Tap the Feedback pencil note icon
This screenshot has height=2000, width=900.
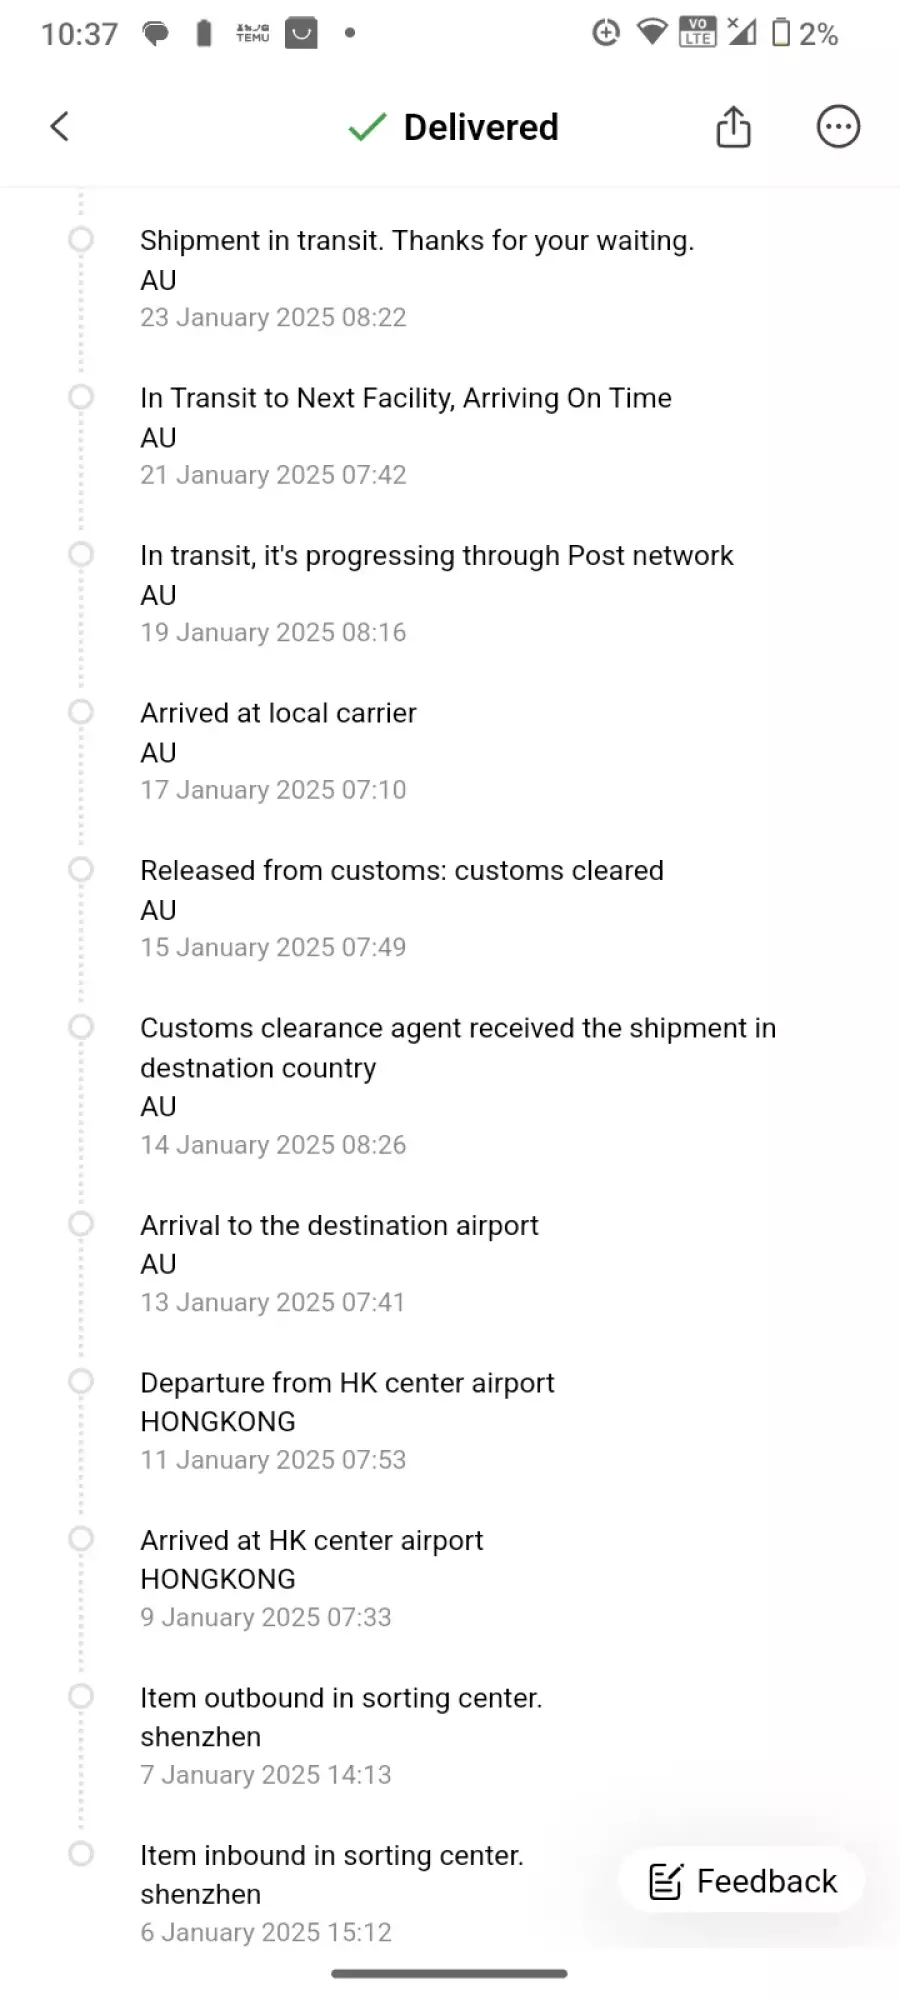click(665, 1881)
